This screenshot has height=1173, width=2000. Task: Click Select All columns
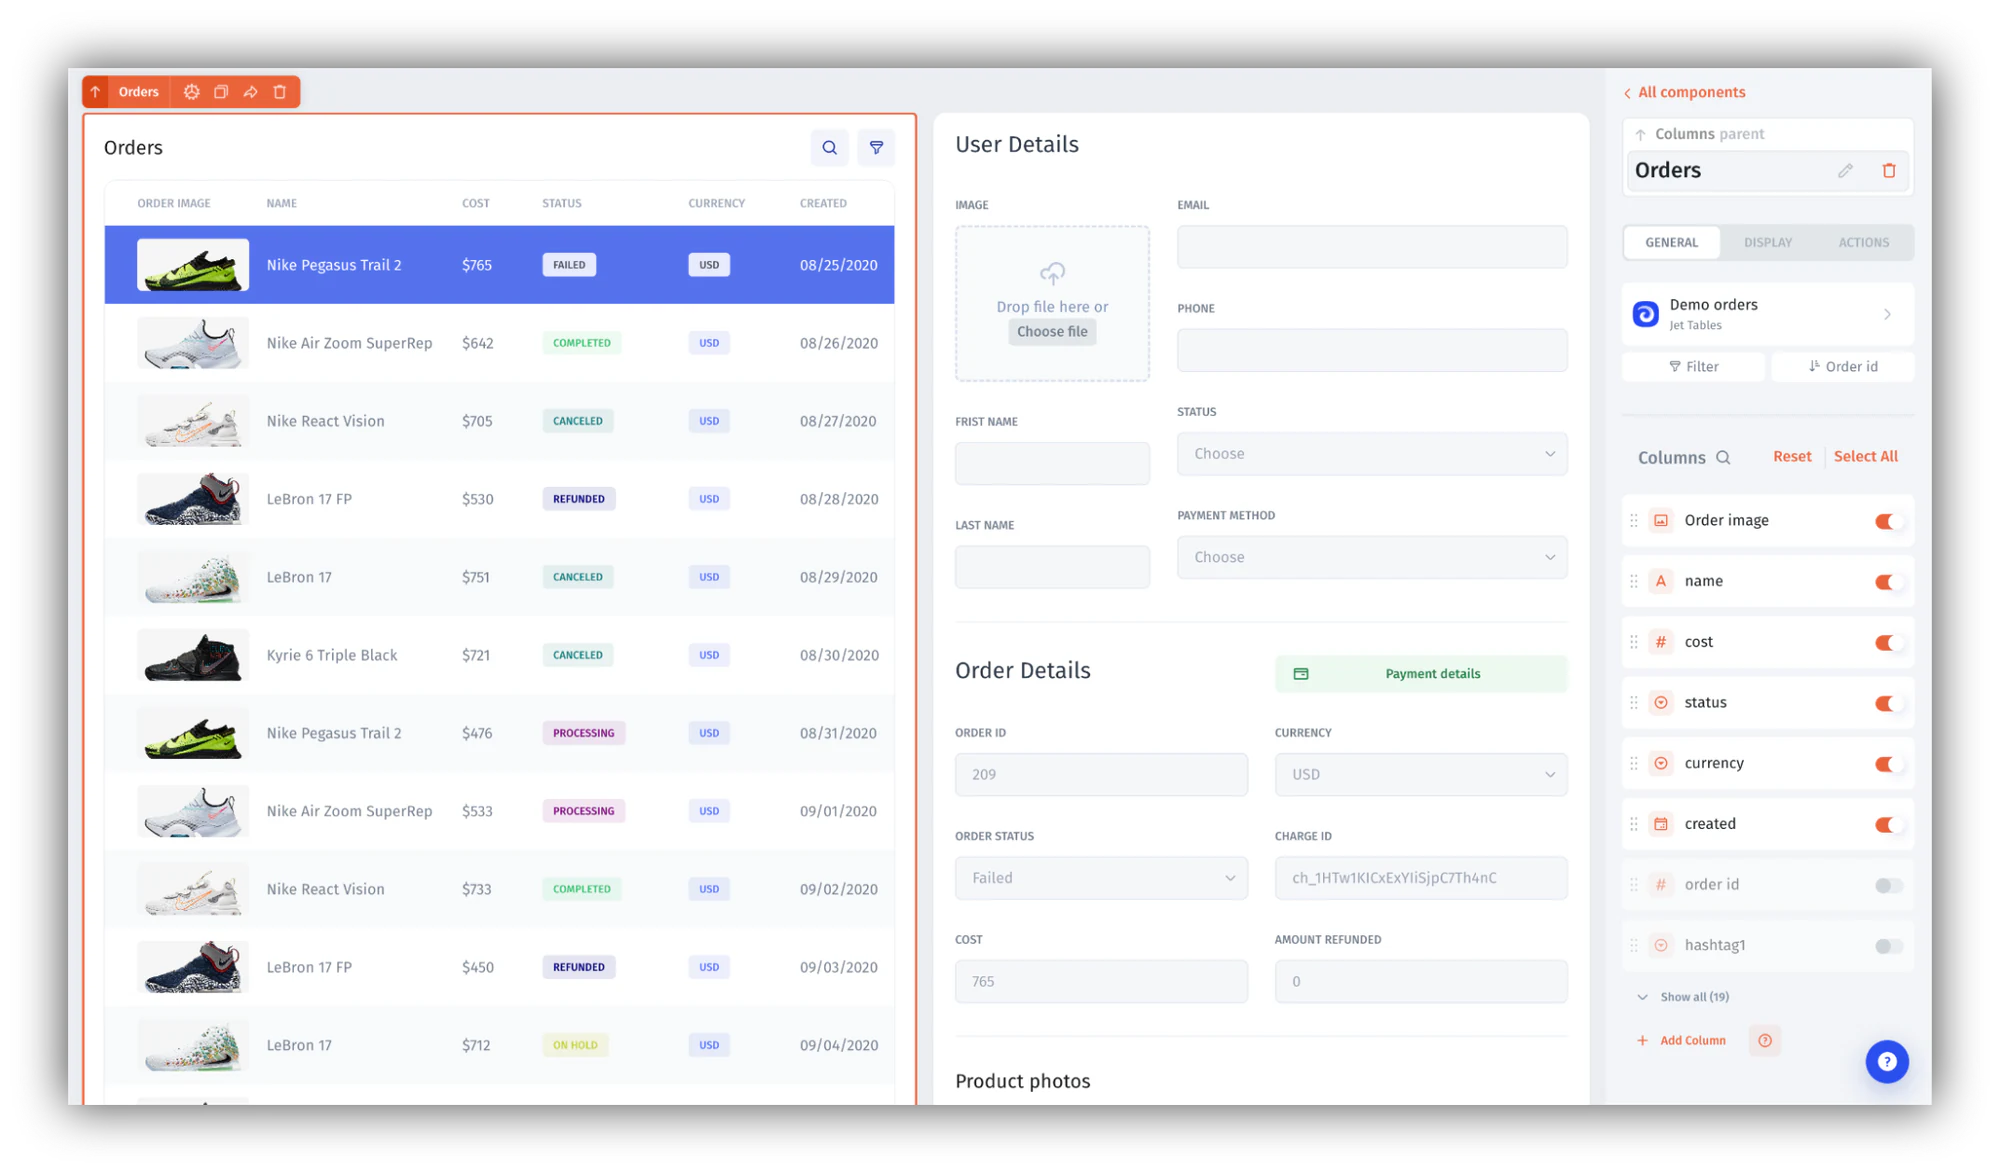click(1865, 456)
